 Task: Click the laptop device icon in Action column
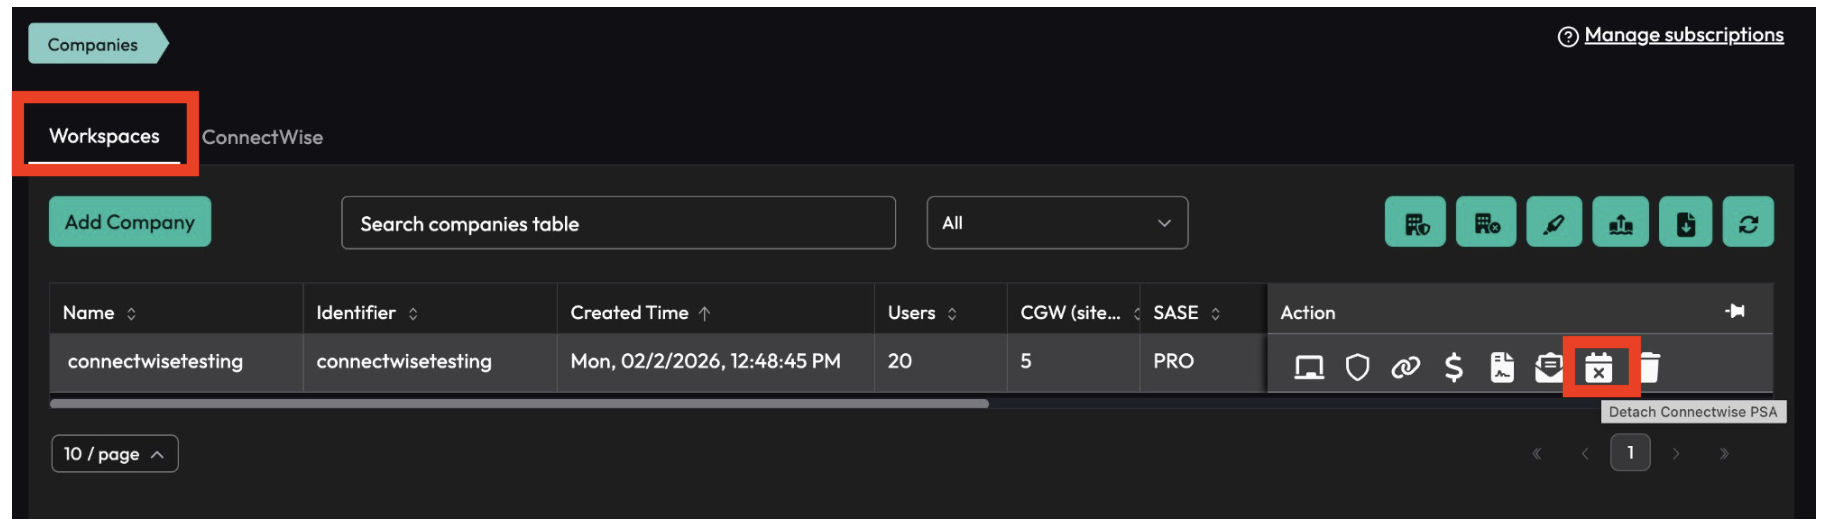tap(1308, 368)
